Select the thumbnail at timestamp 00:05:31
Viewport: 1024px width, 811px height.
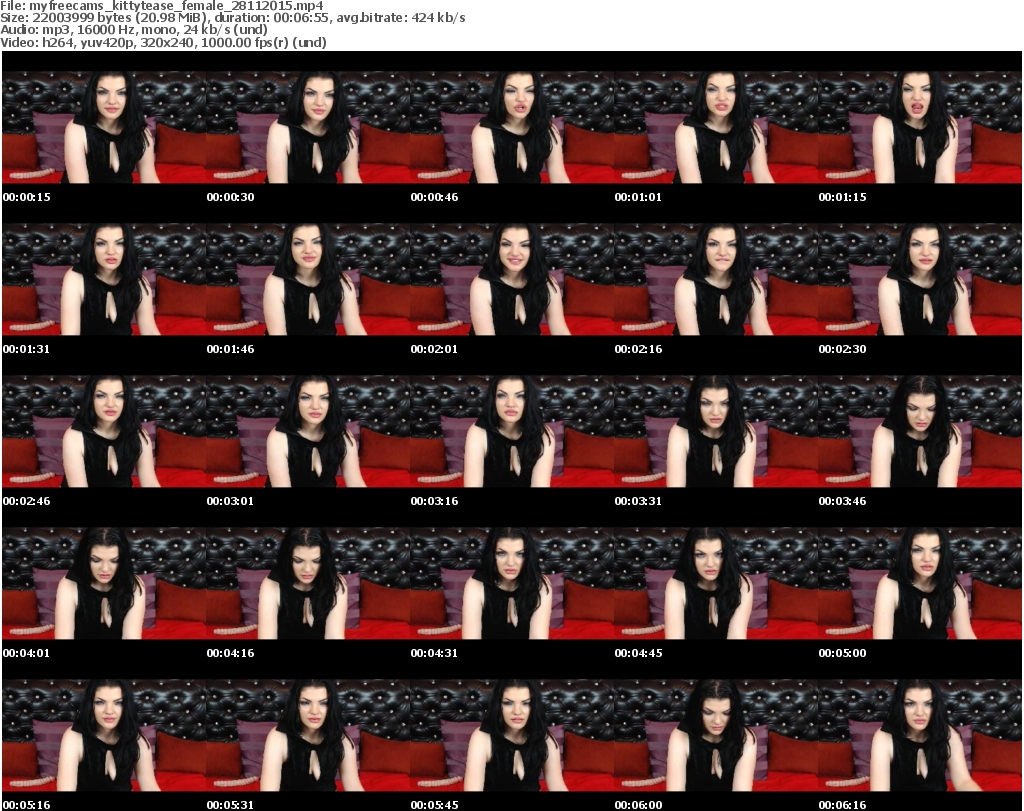tap(308, 736)
